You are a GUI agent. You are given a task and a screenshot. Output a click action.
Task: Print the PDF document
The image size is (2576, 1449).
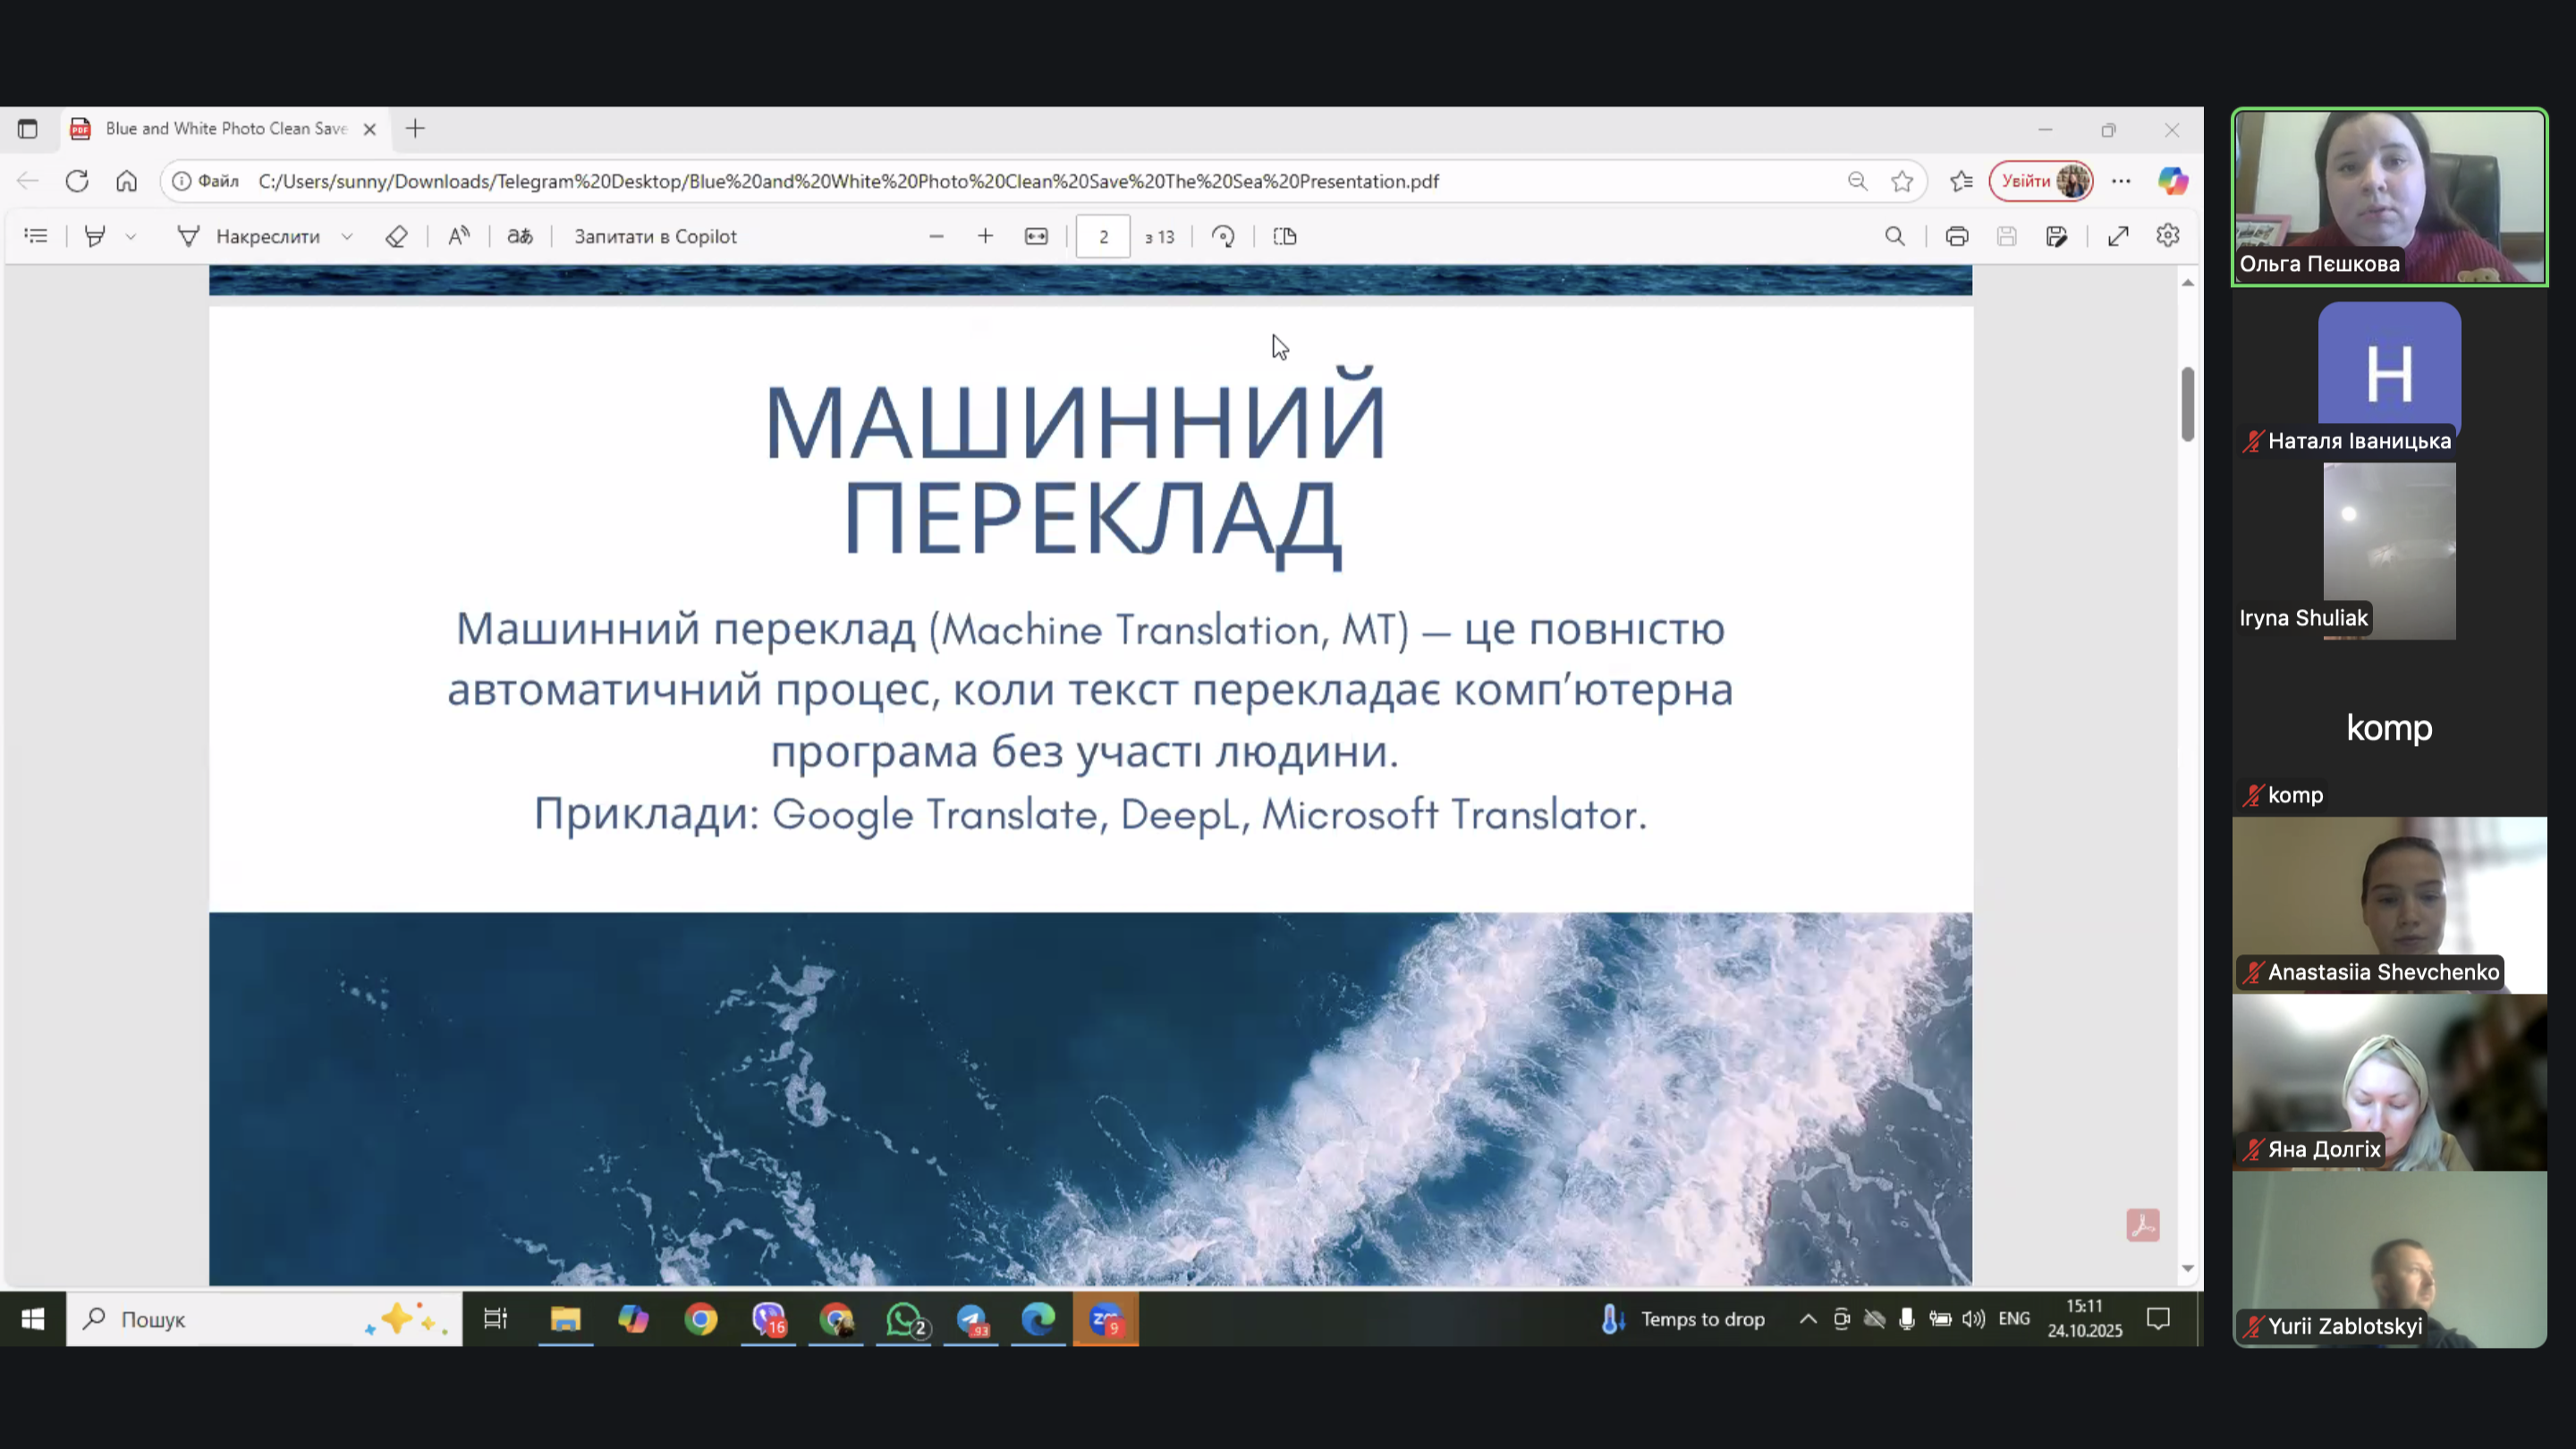pos(1956,236)
